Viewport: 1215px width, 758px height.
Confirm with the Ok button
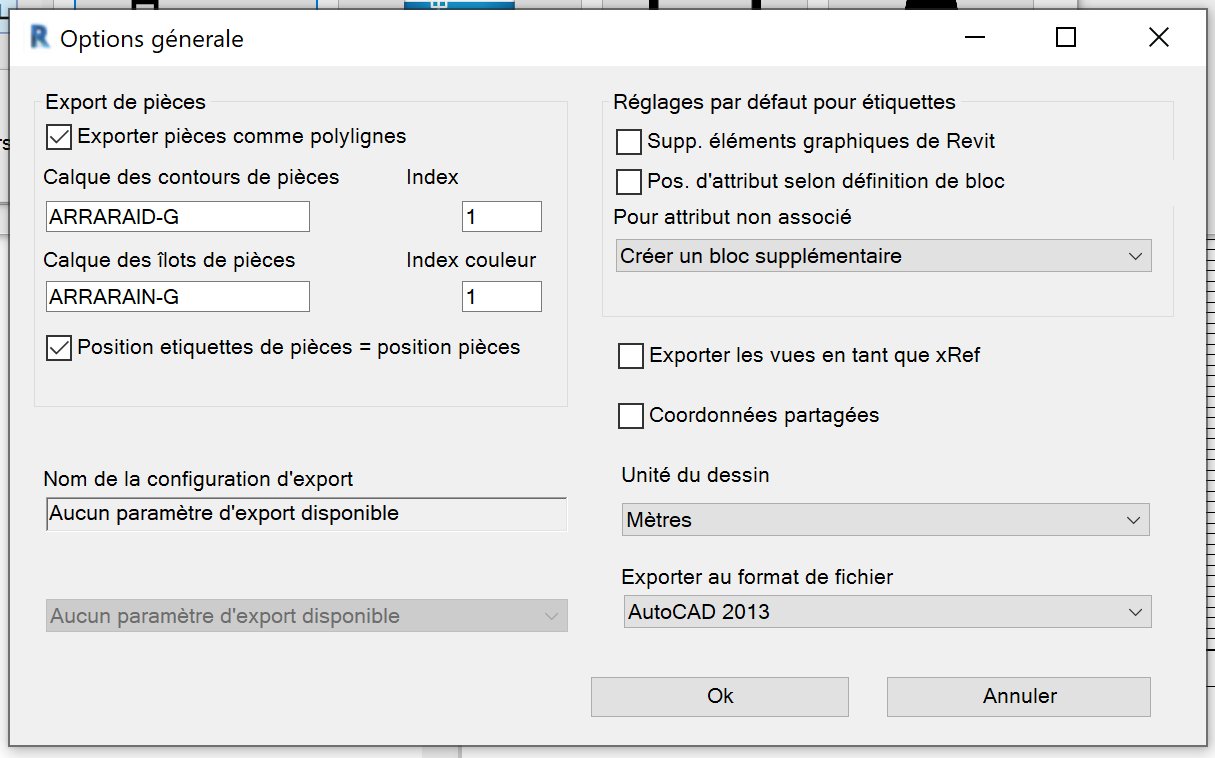tap(720, 697)
